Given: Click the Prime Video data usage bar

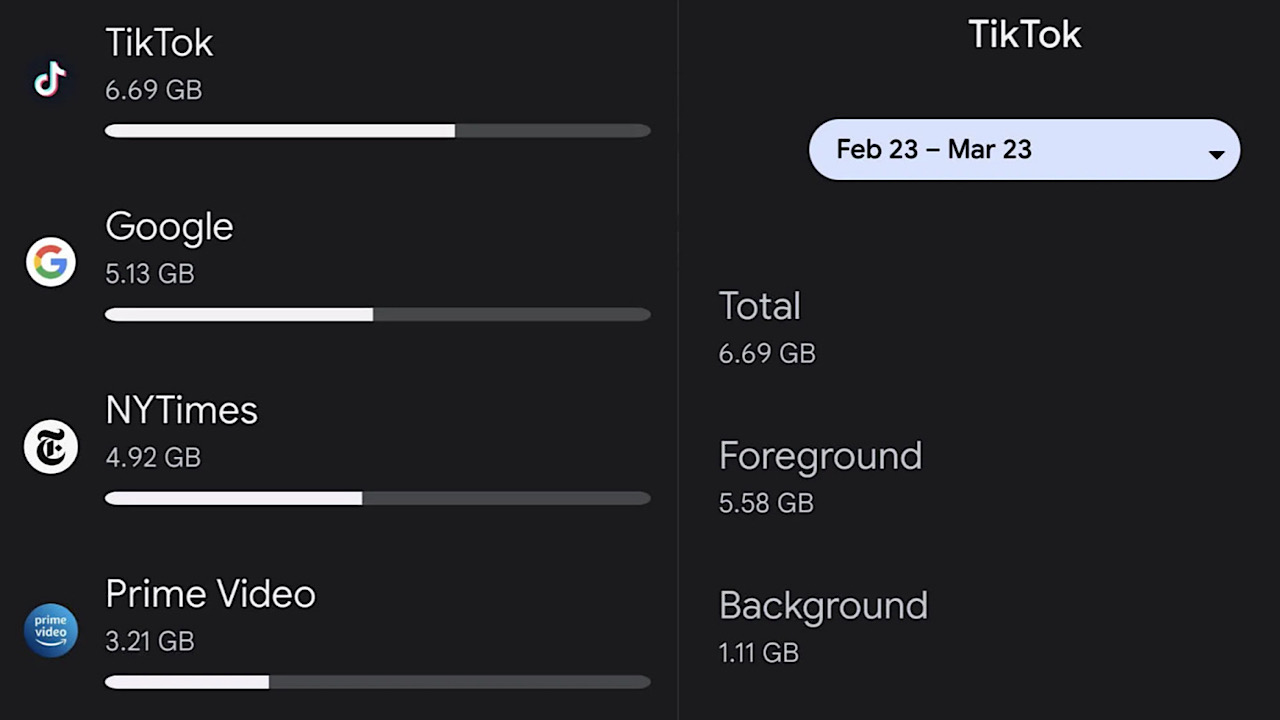Looking at the screenshot, I should pos(377,682).
